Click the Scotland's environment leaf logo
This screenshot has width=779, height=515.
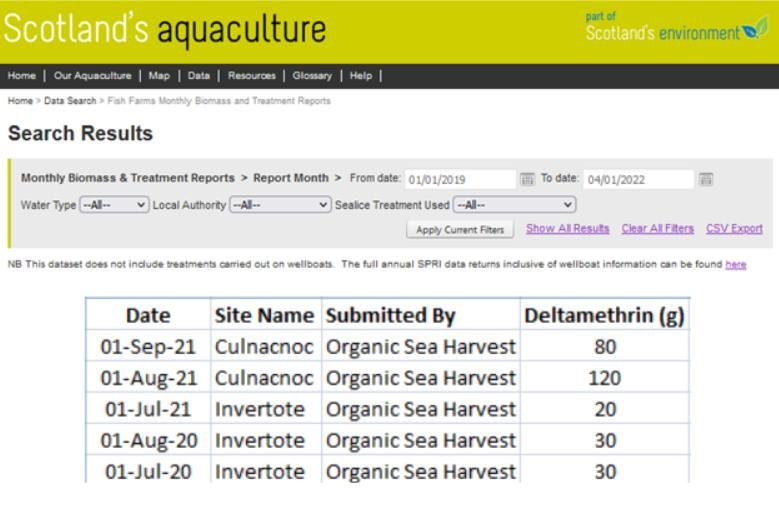(x=755, y=29)
